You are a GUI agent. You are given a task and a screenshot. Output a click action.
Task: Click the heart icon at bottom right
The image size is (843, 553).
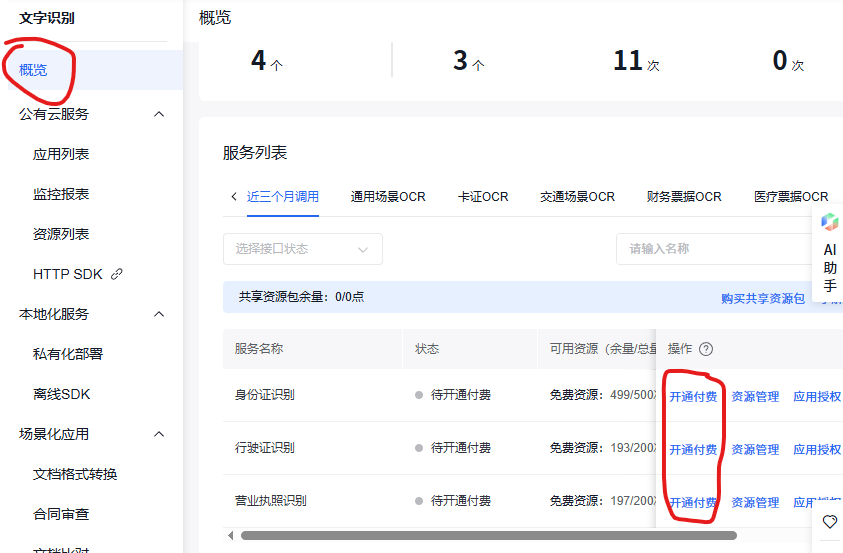click(x=829, y=522)
